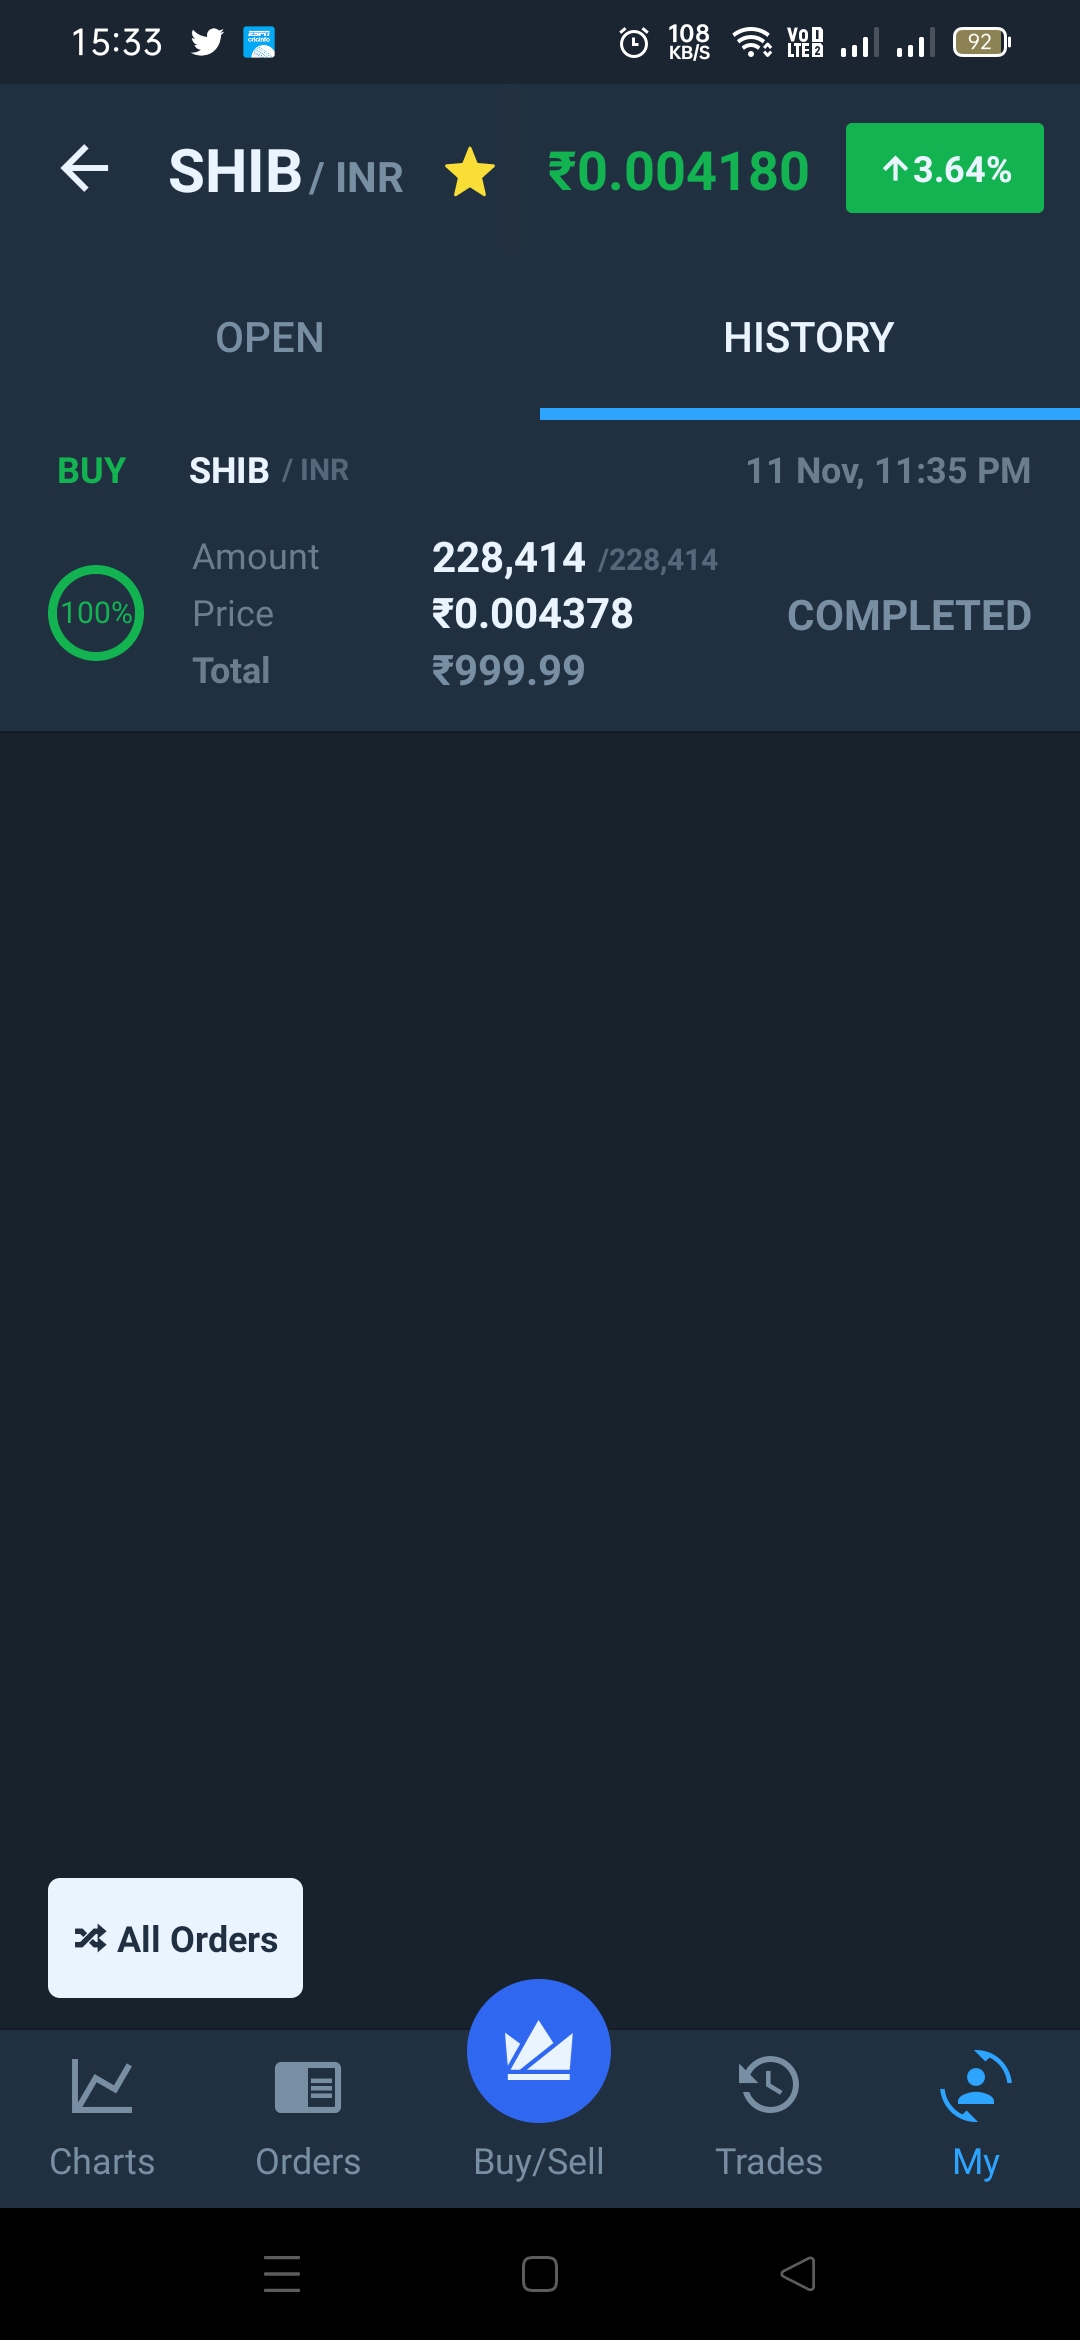Tap the back arrow icon
The image size is (1080, 2340).
85,168
